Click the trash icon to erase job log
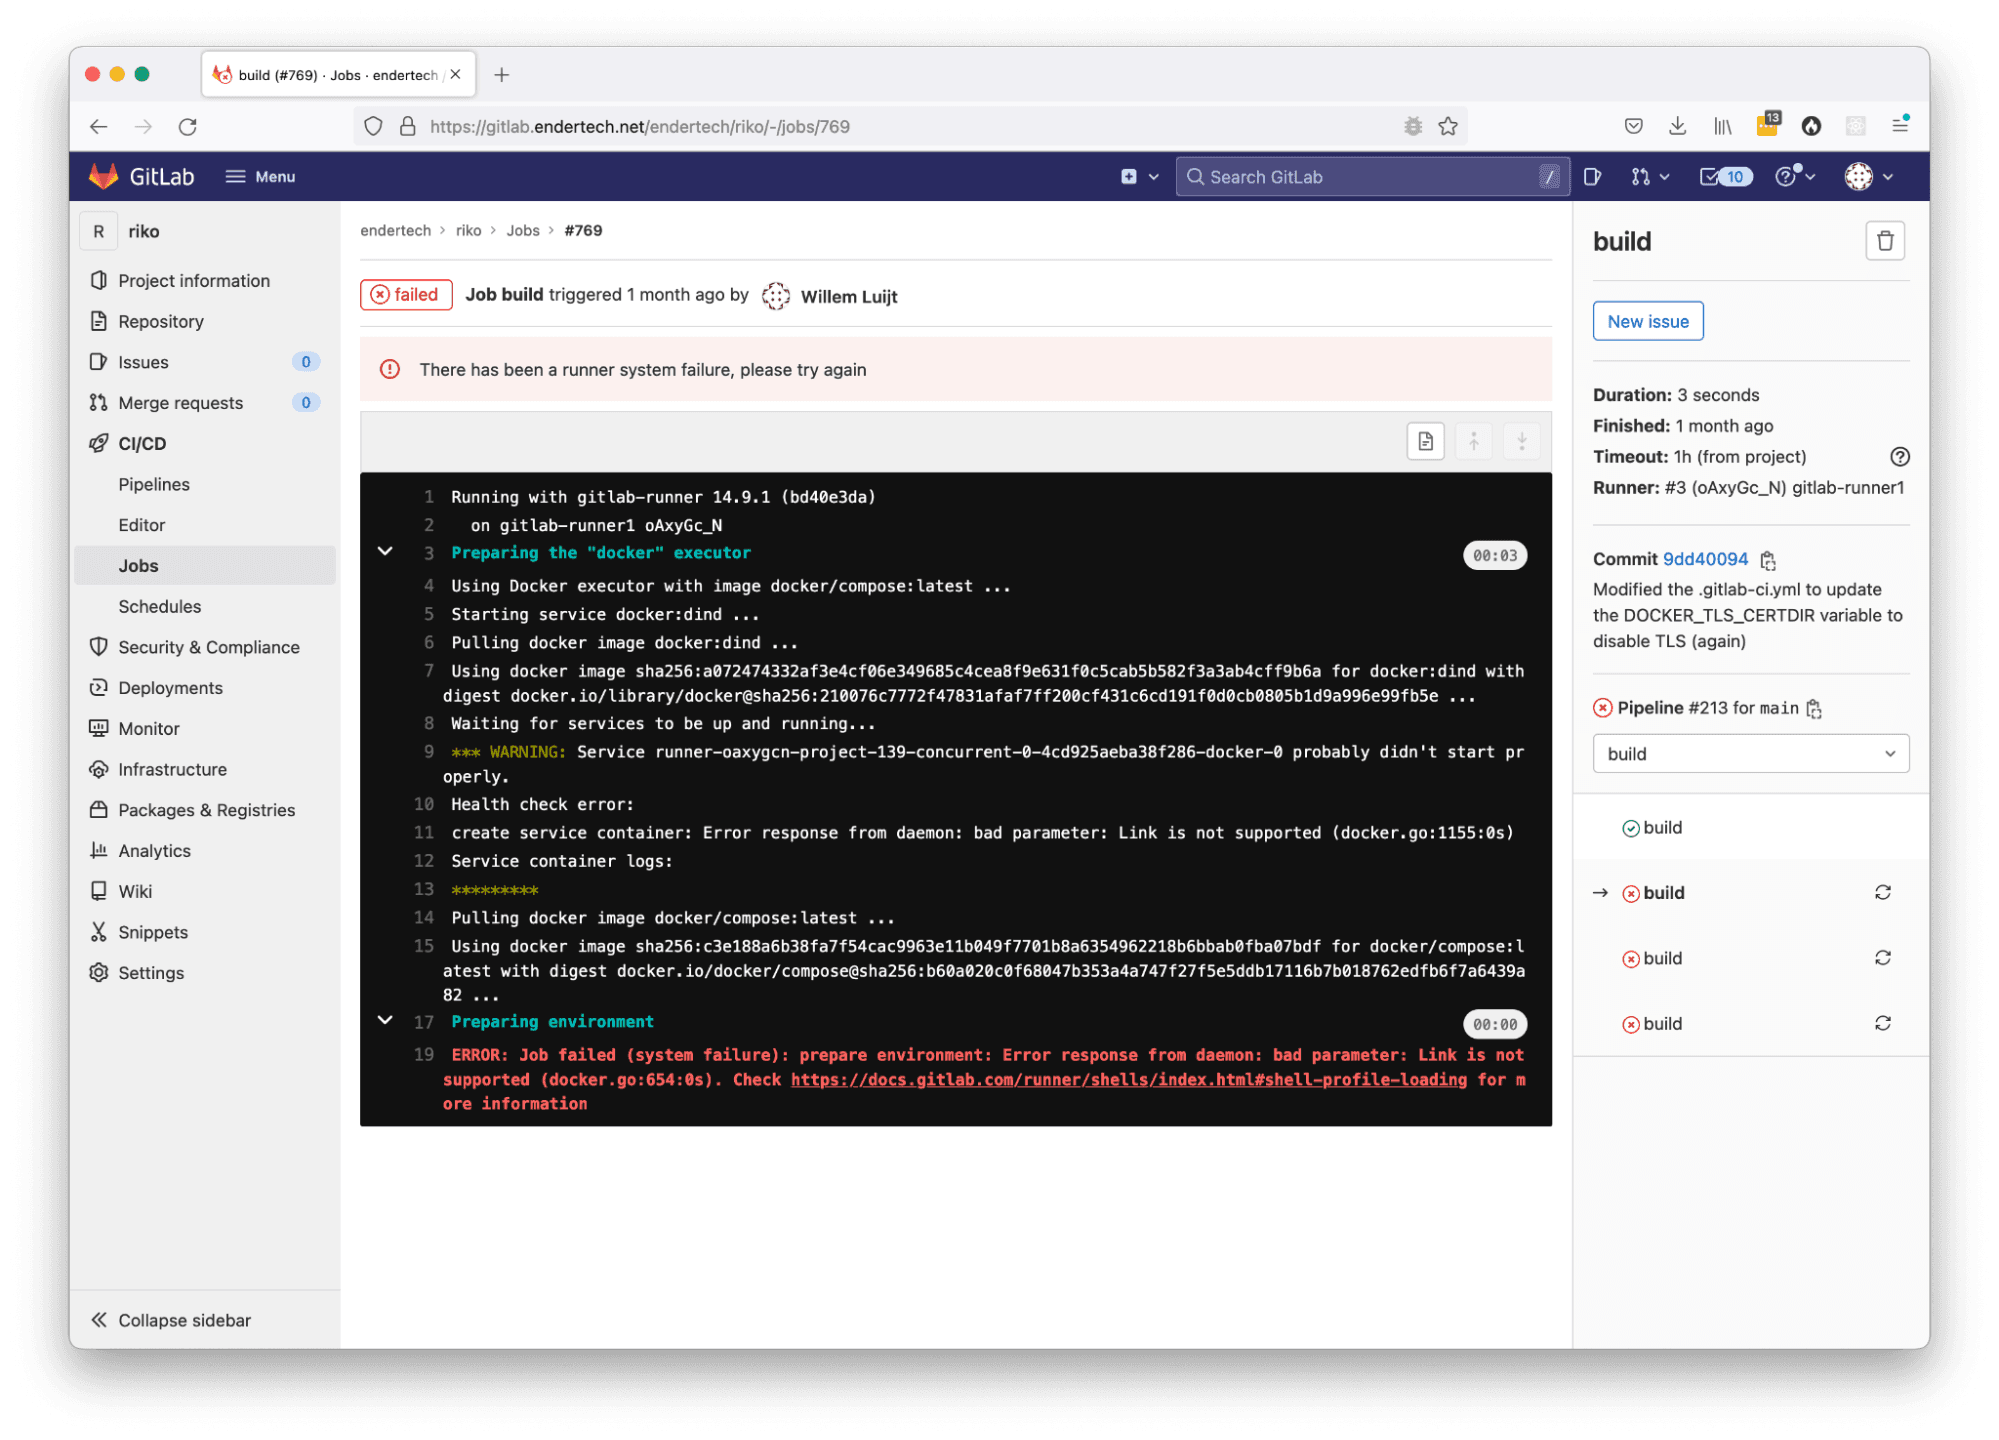 tap(1884, 241)
